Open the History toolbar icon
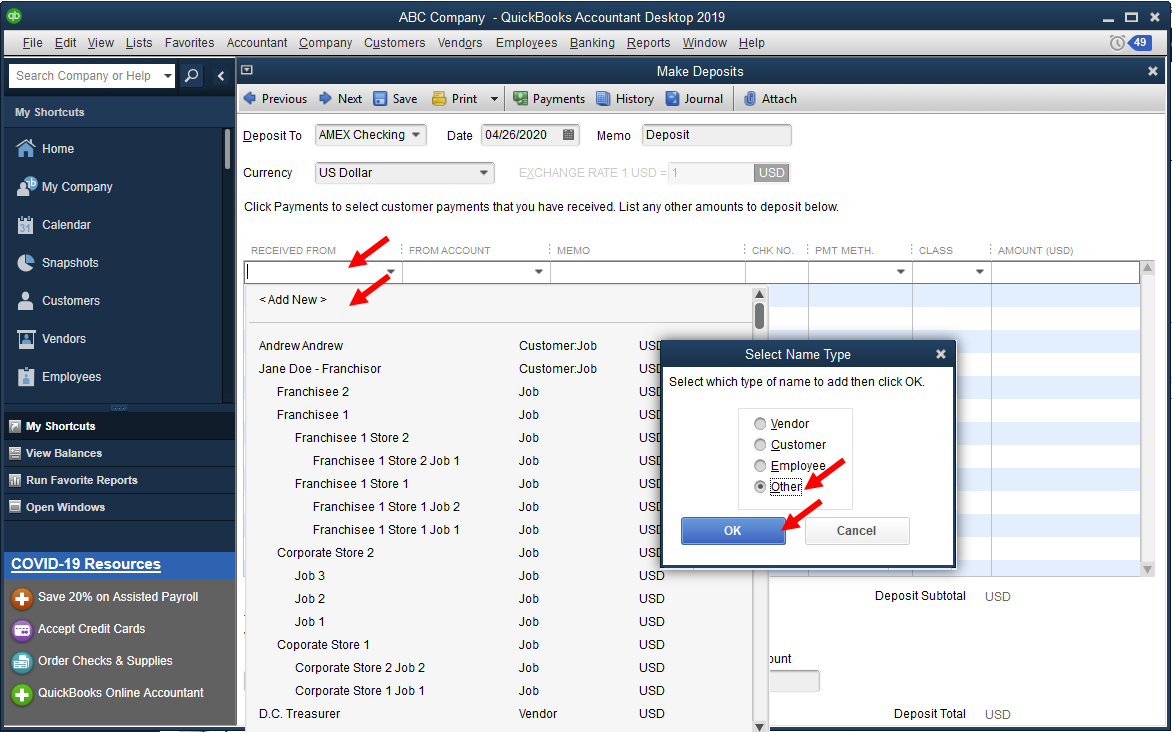 pos(603,99)
